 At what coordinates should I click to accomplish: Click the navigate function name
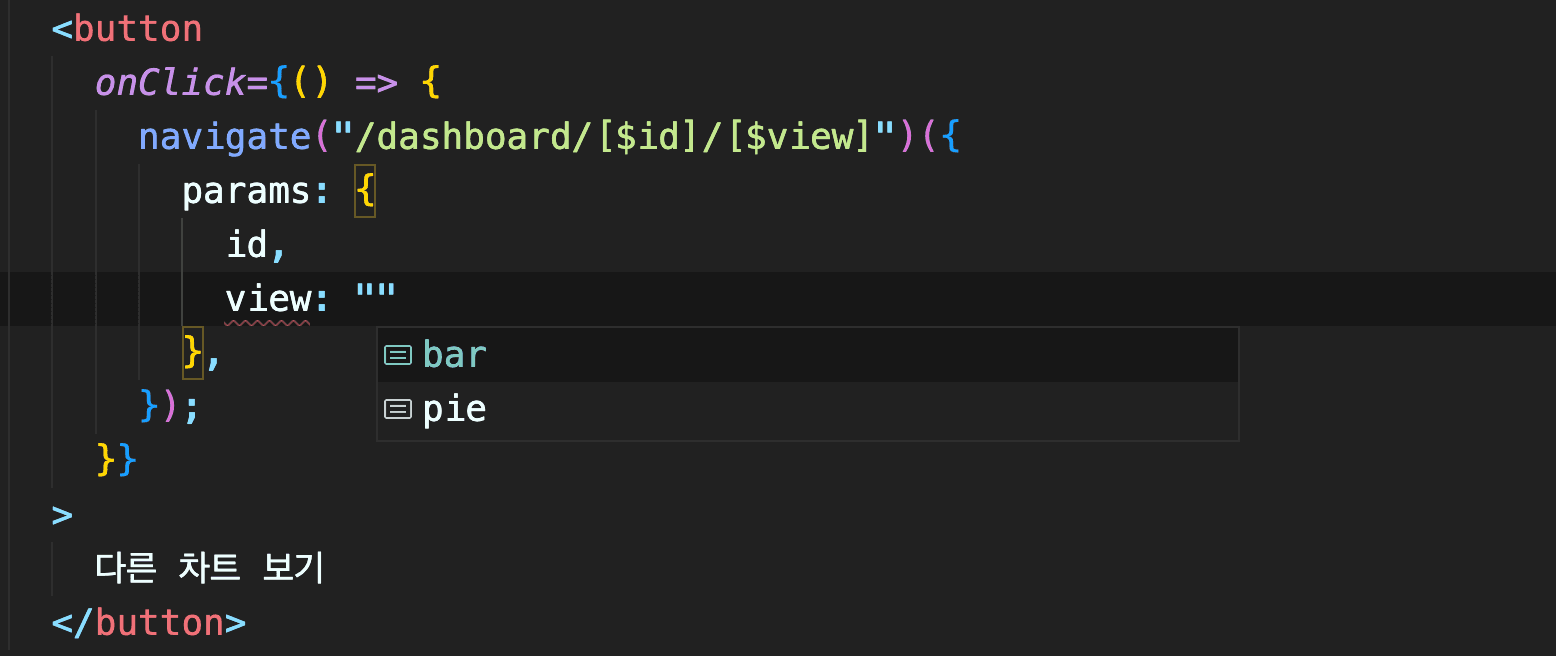tap(225, 136)
